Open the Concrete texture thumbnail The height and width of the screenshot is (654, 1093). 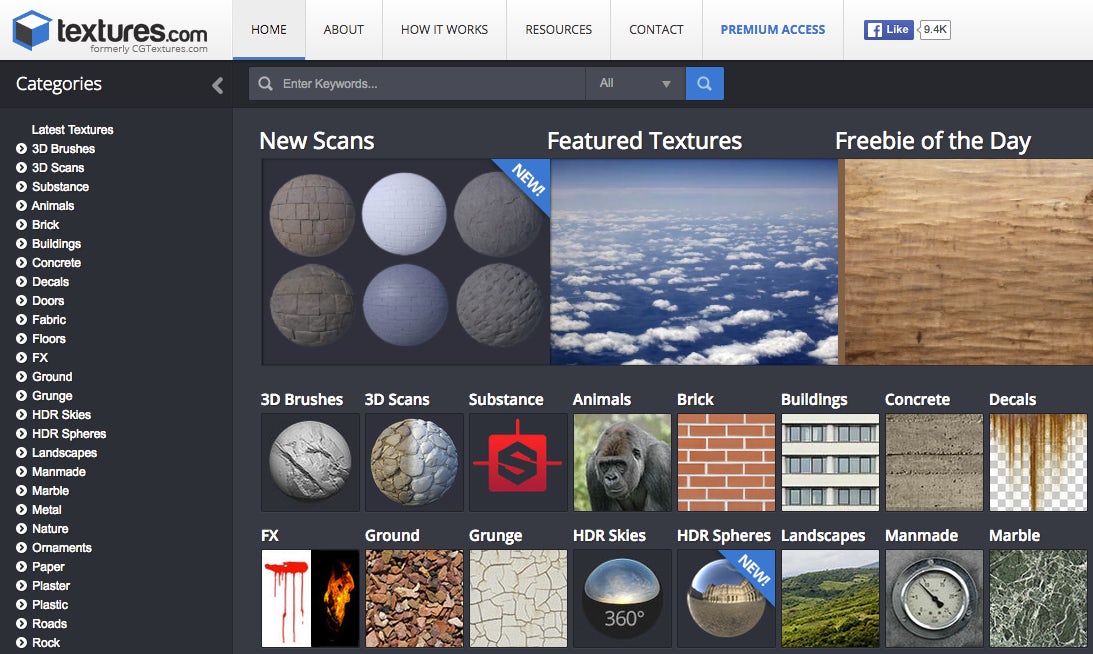click(x=934, y=462)
